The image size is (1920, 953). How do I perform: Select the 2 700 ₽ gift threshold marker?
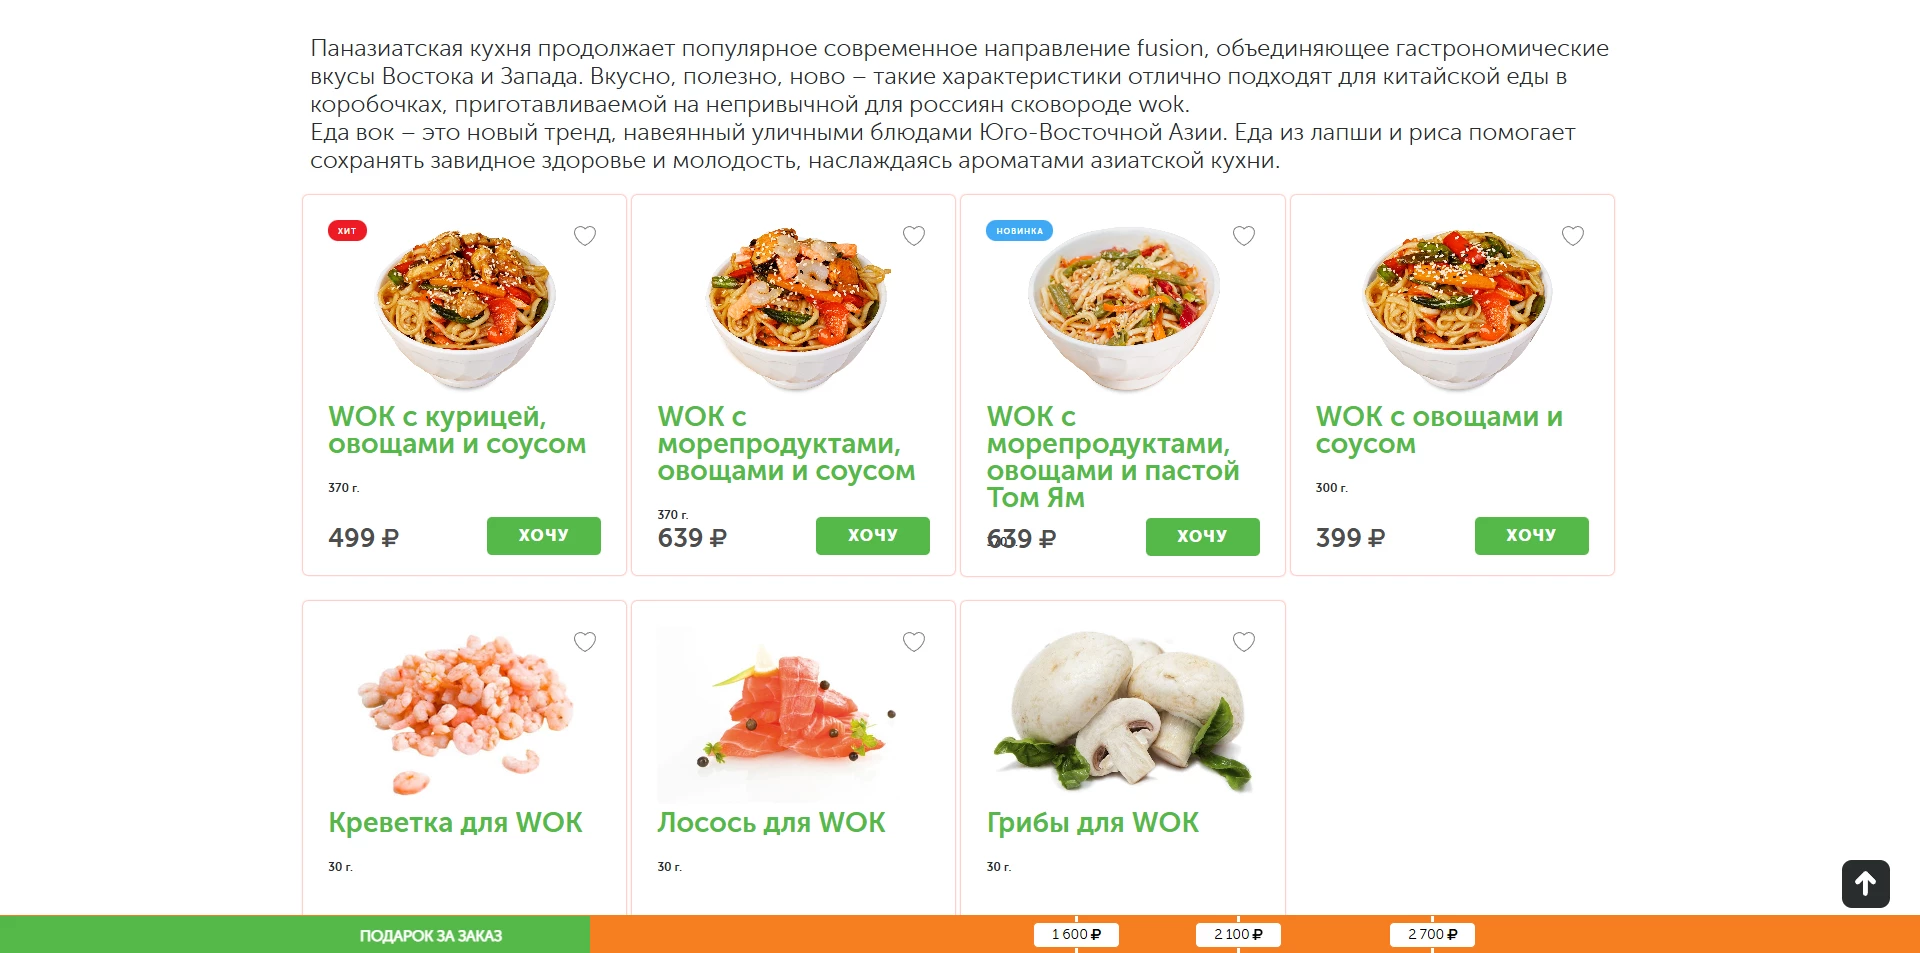[1432, 935]
